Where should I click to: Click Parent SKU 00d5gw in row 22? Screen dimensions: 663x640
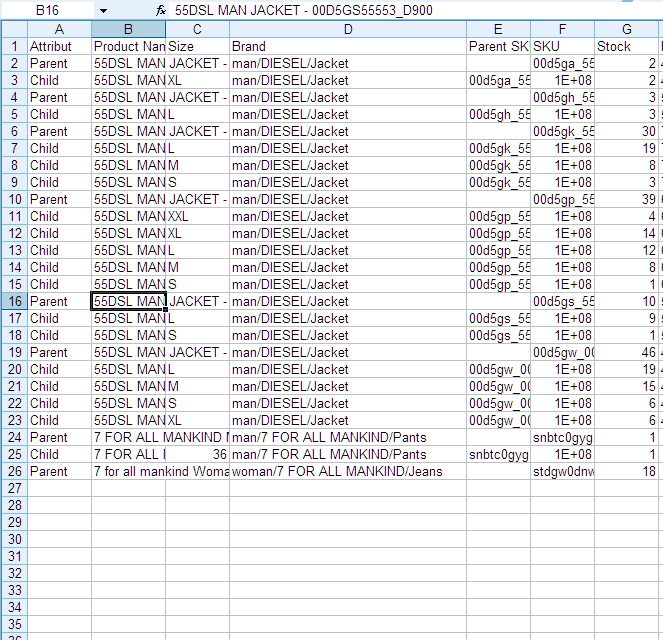pos(499,403)
